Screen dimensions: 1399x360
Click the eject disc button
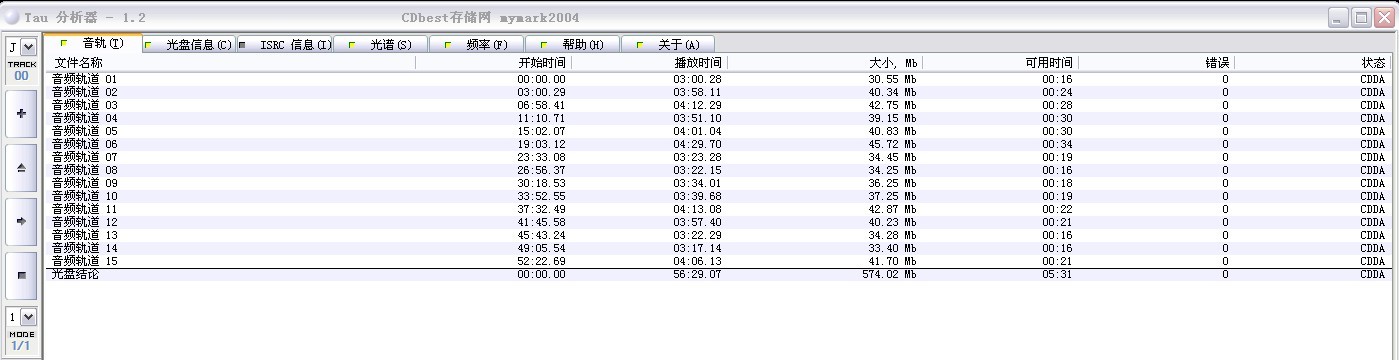pos(22,168)
